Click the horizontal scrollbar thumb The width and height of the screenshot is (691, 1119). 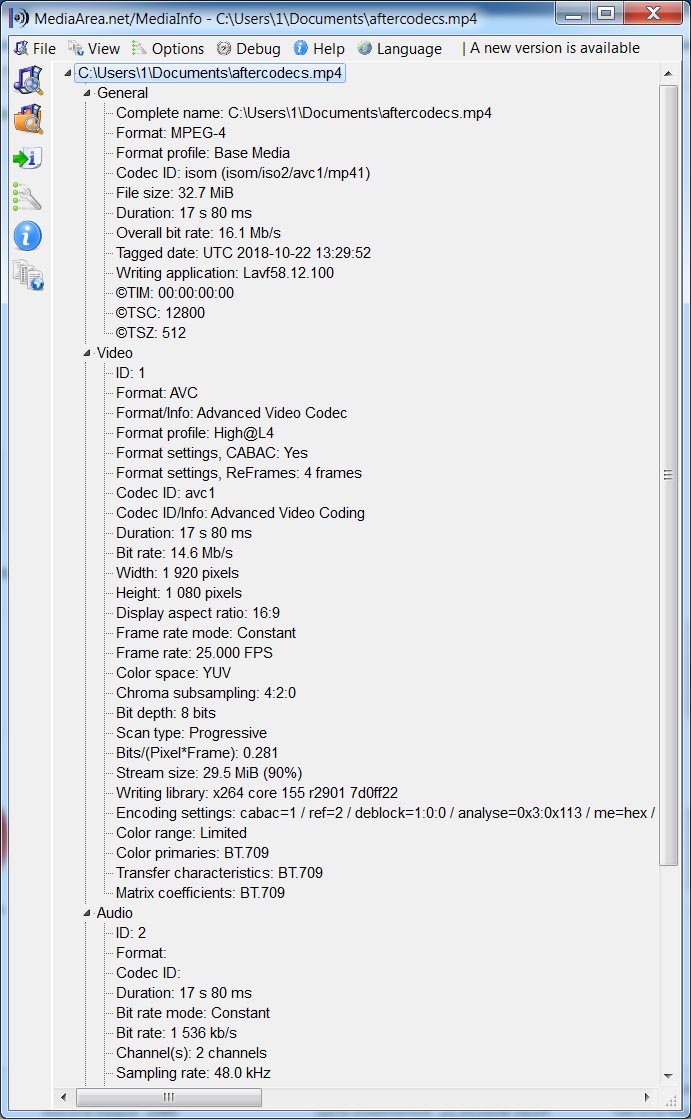[168, 1097]
